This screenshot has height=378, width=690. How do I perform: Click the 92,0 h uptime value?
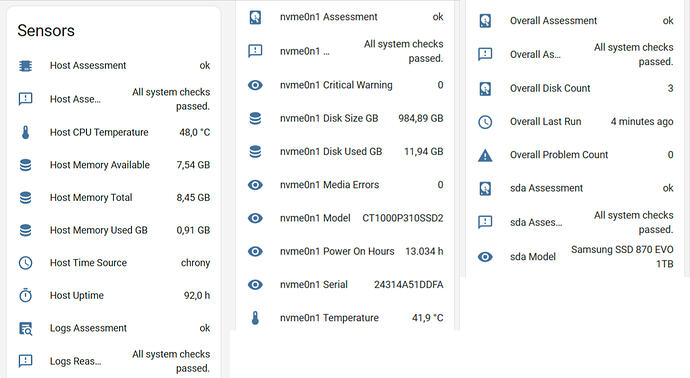(x=197, y=295)
